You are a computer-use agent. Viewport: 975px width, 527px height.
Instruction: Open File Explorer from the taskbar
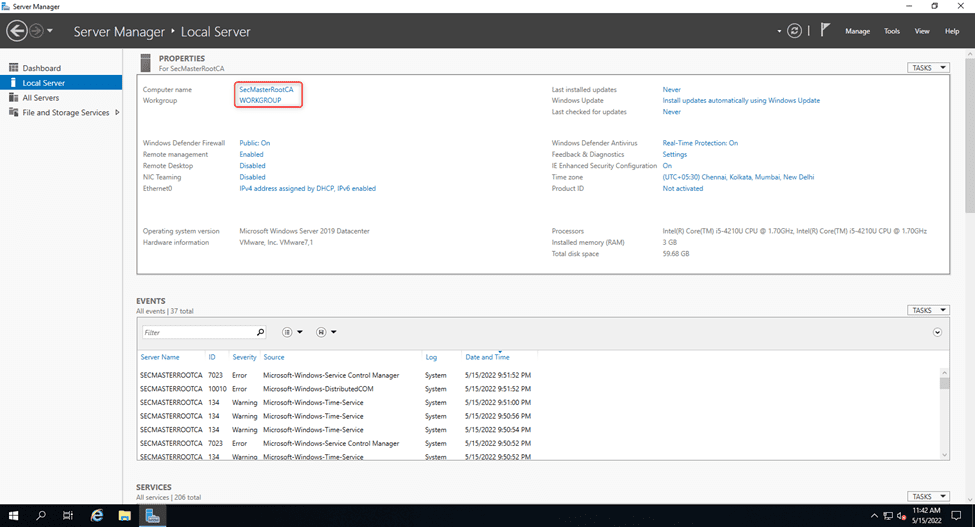click(125, 516)
